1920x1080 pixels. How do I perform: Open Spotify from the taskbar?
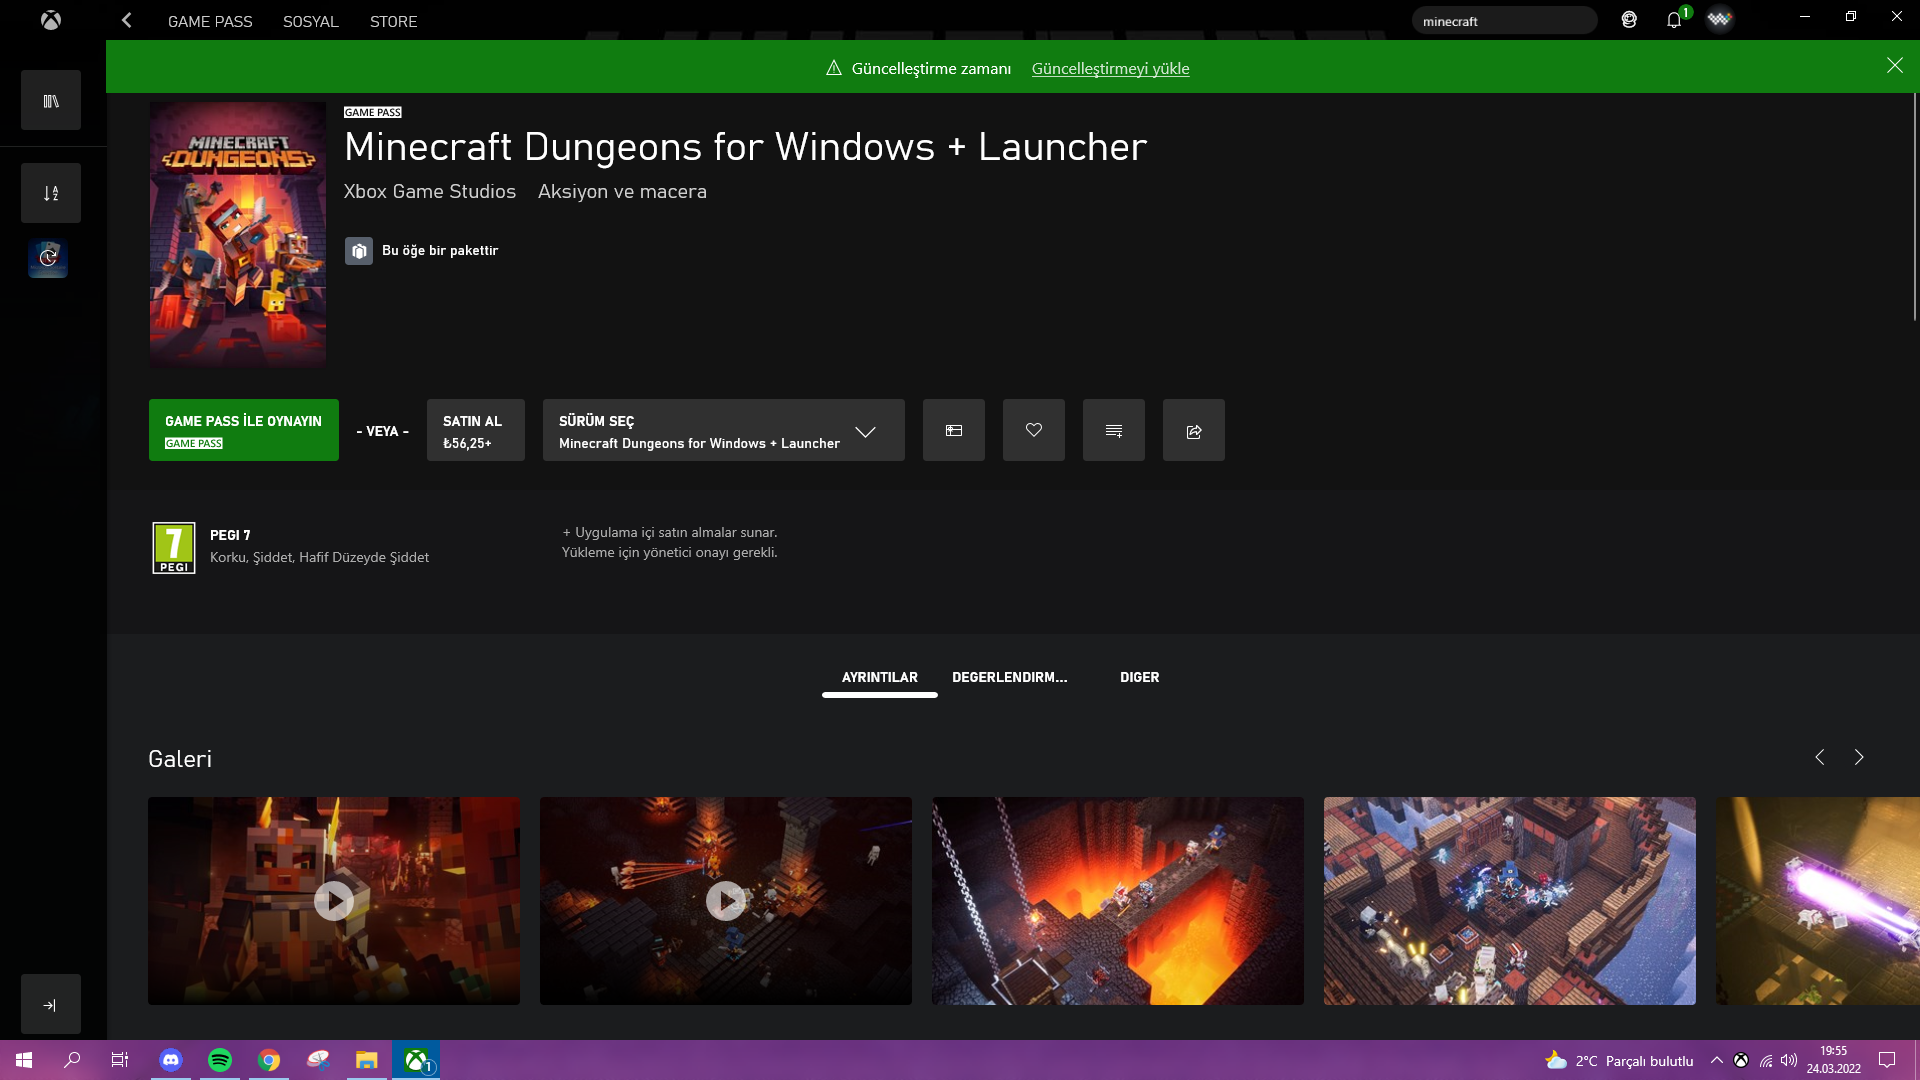tap(220, 1060)
